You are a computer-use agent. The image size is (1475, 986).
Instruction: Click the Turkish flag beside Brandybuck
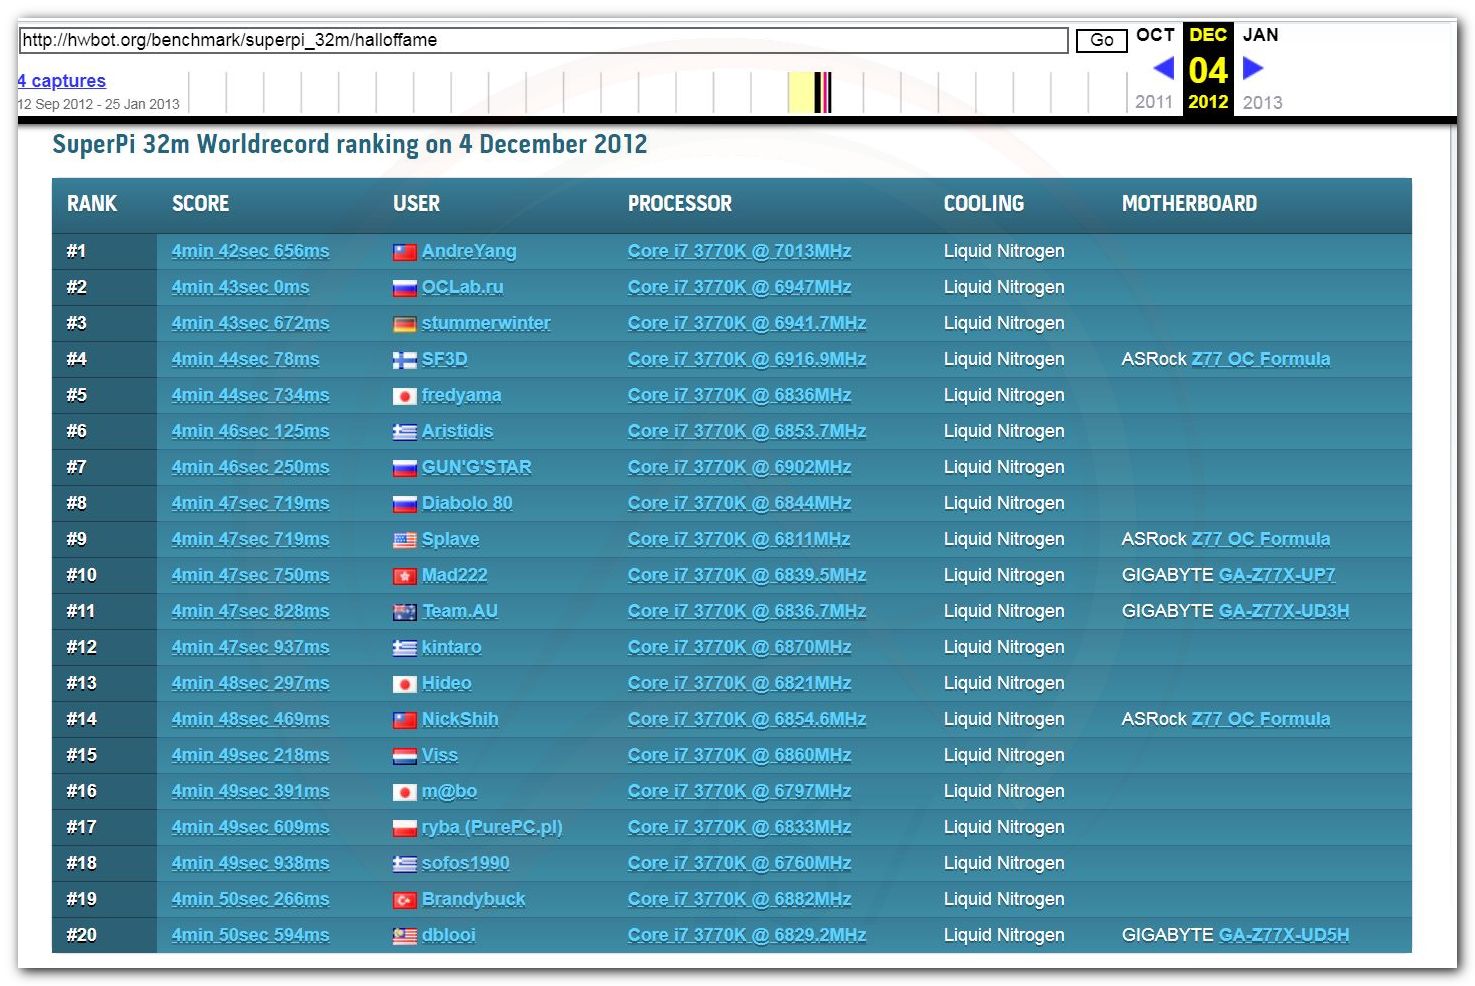point(404,900)
